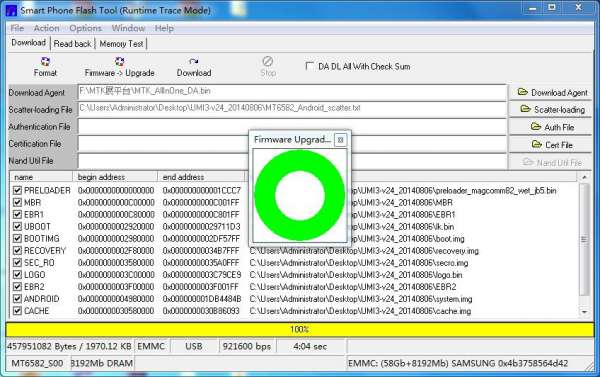Click the Authentication File input field
600x377 pixels.
[x=292, y=127]
